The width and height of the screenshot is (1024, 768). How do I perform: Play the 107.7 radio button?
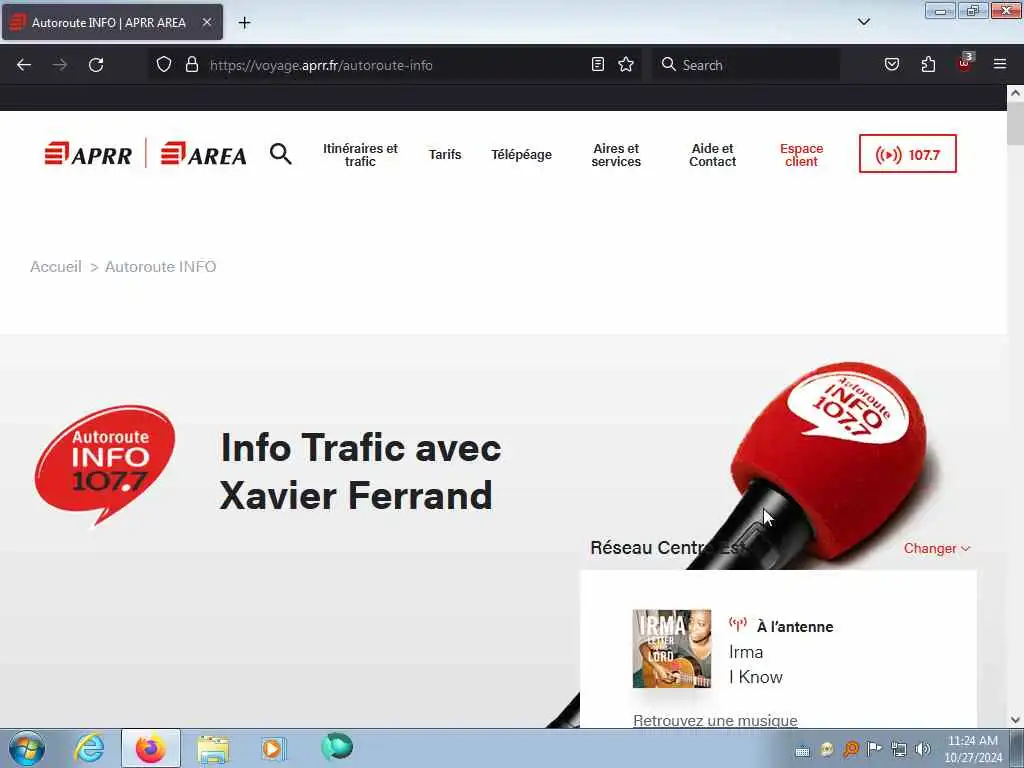tap(908, 154)
